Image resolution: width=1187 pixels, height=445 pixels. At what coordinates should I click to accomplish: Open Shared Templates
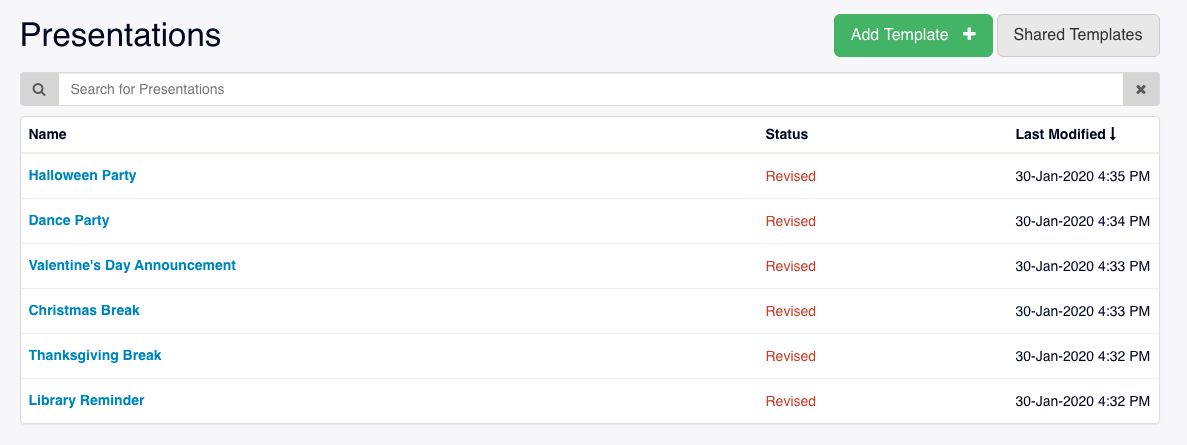pos(1077,35)
